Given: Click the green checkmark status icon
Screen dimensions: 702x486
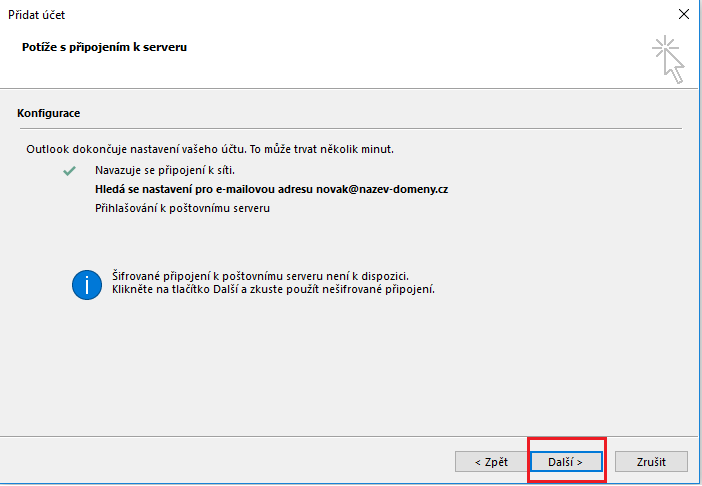Looking at the screenshot, I should click(x=69, y=171).
